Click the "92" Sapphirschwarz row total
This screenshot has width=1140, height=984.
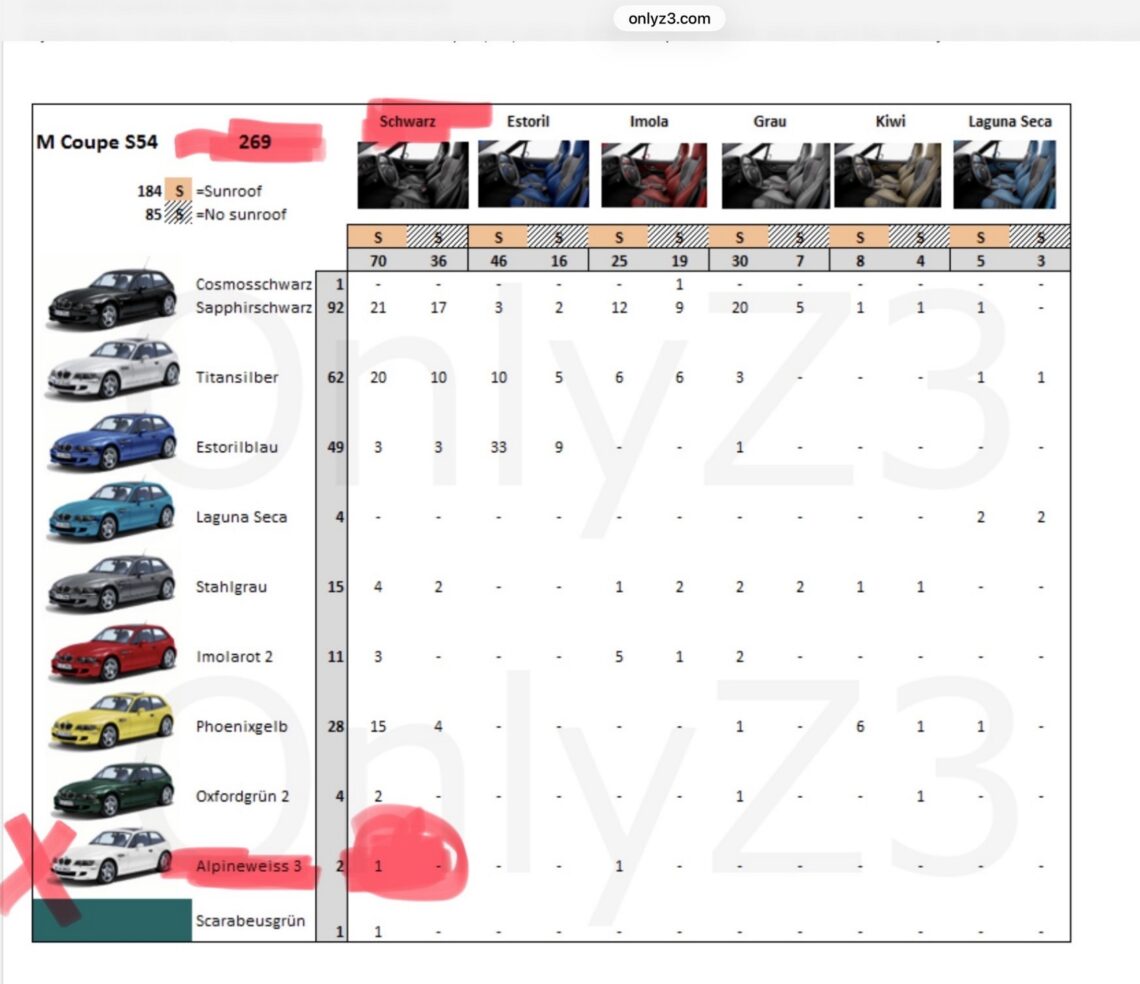pyautogui.click(x=335, y=308)
